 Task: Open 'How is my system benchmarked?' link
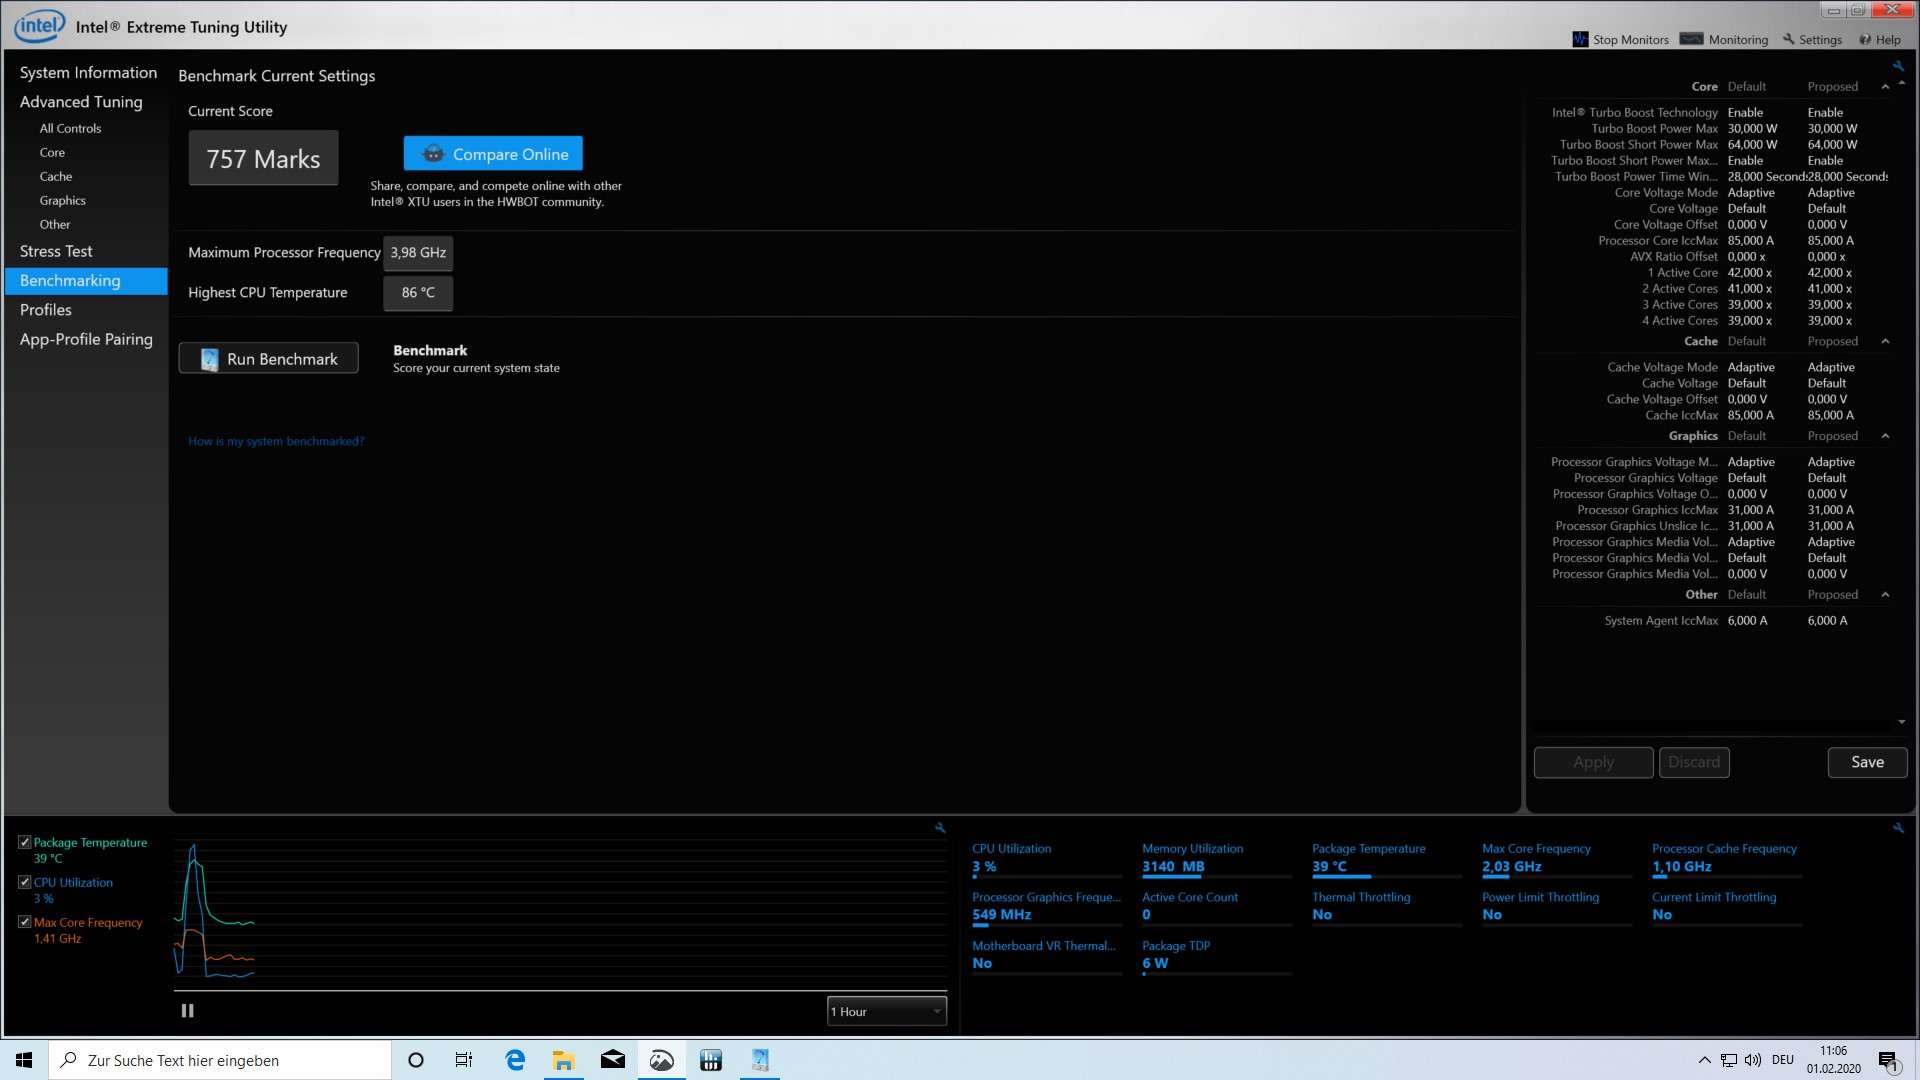(276, 441)
